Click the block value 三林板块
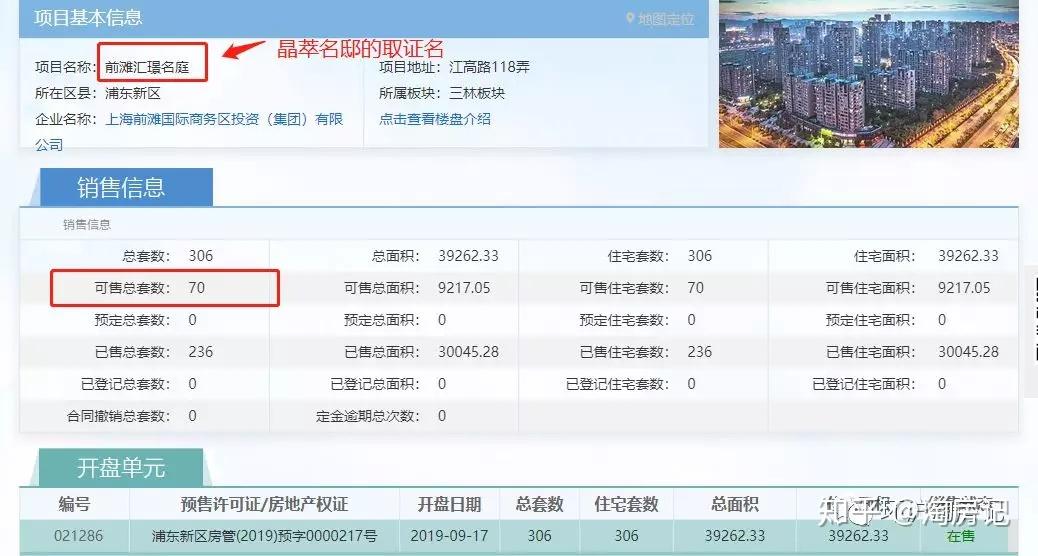Screen dimensions: 1038x556 [477, 93]
